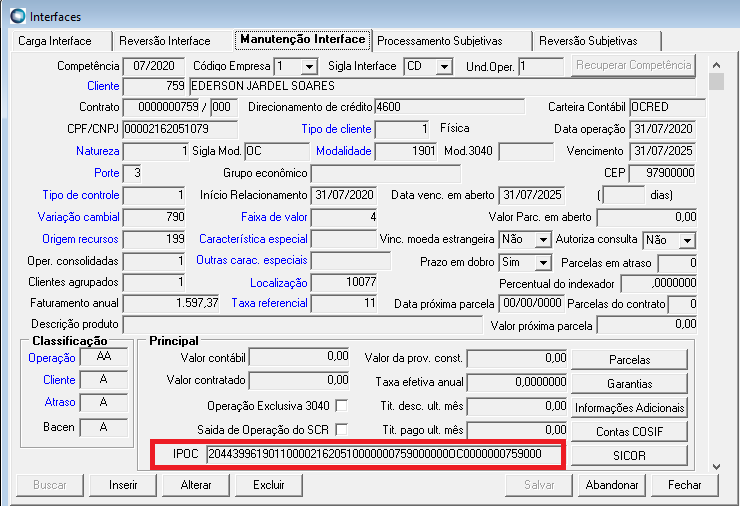Open the Natureza lookup link
740x506 pixels.
pyautogui.click(x=97, y=151)
